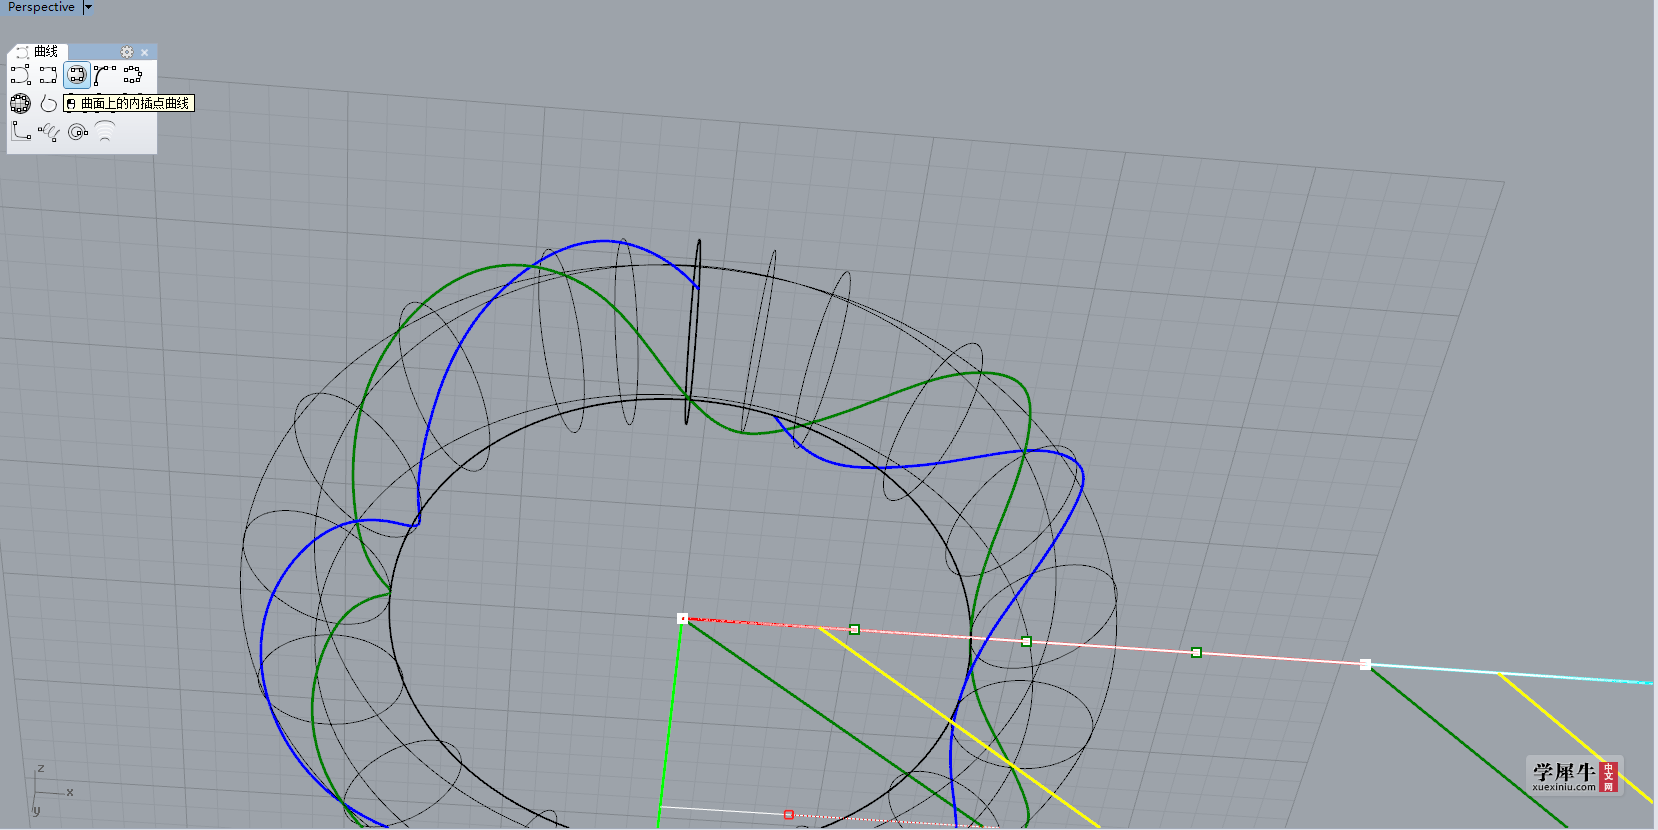Activate interpolate curve on surface tool
The width and height of the screenshot is (1658, 830).
[76, 75]
